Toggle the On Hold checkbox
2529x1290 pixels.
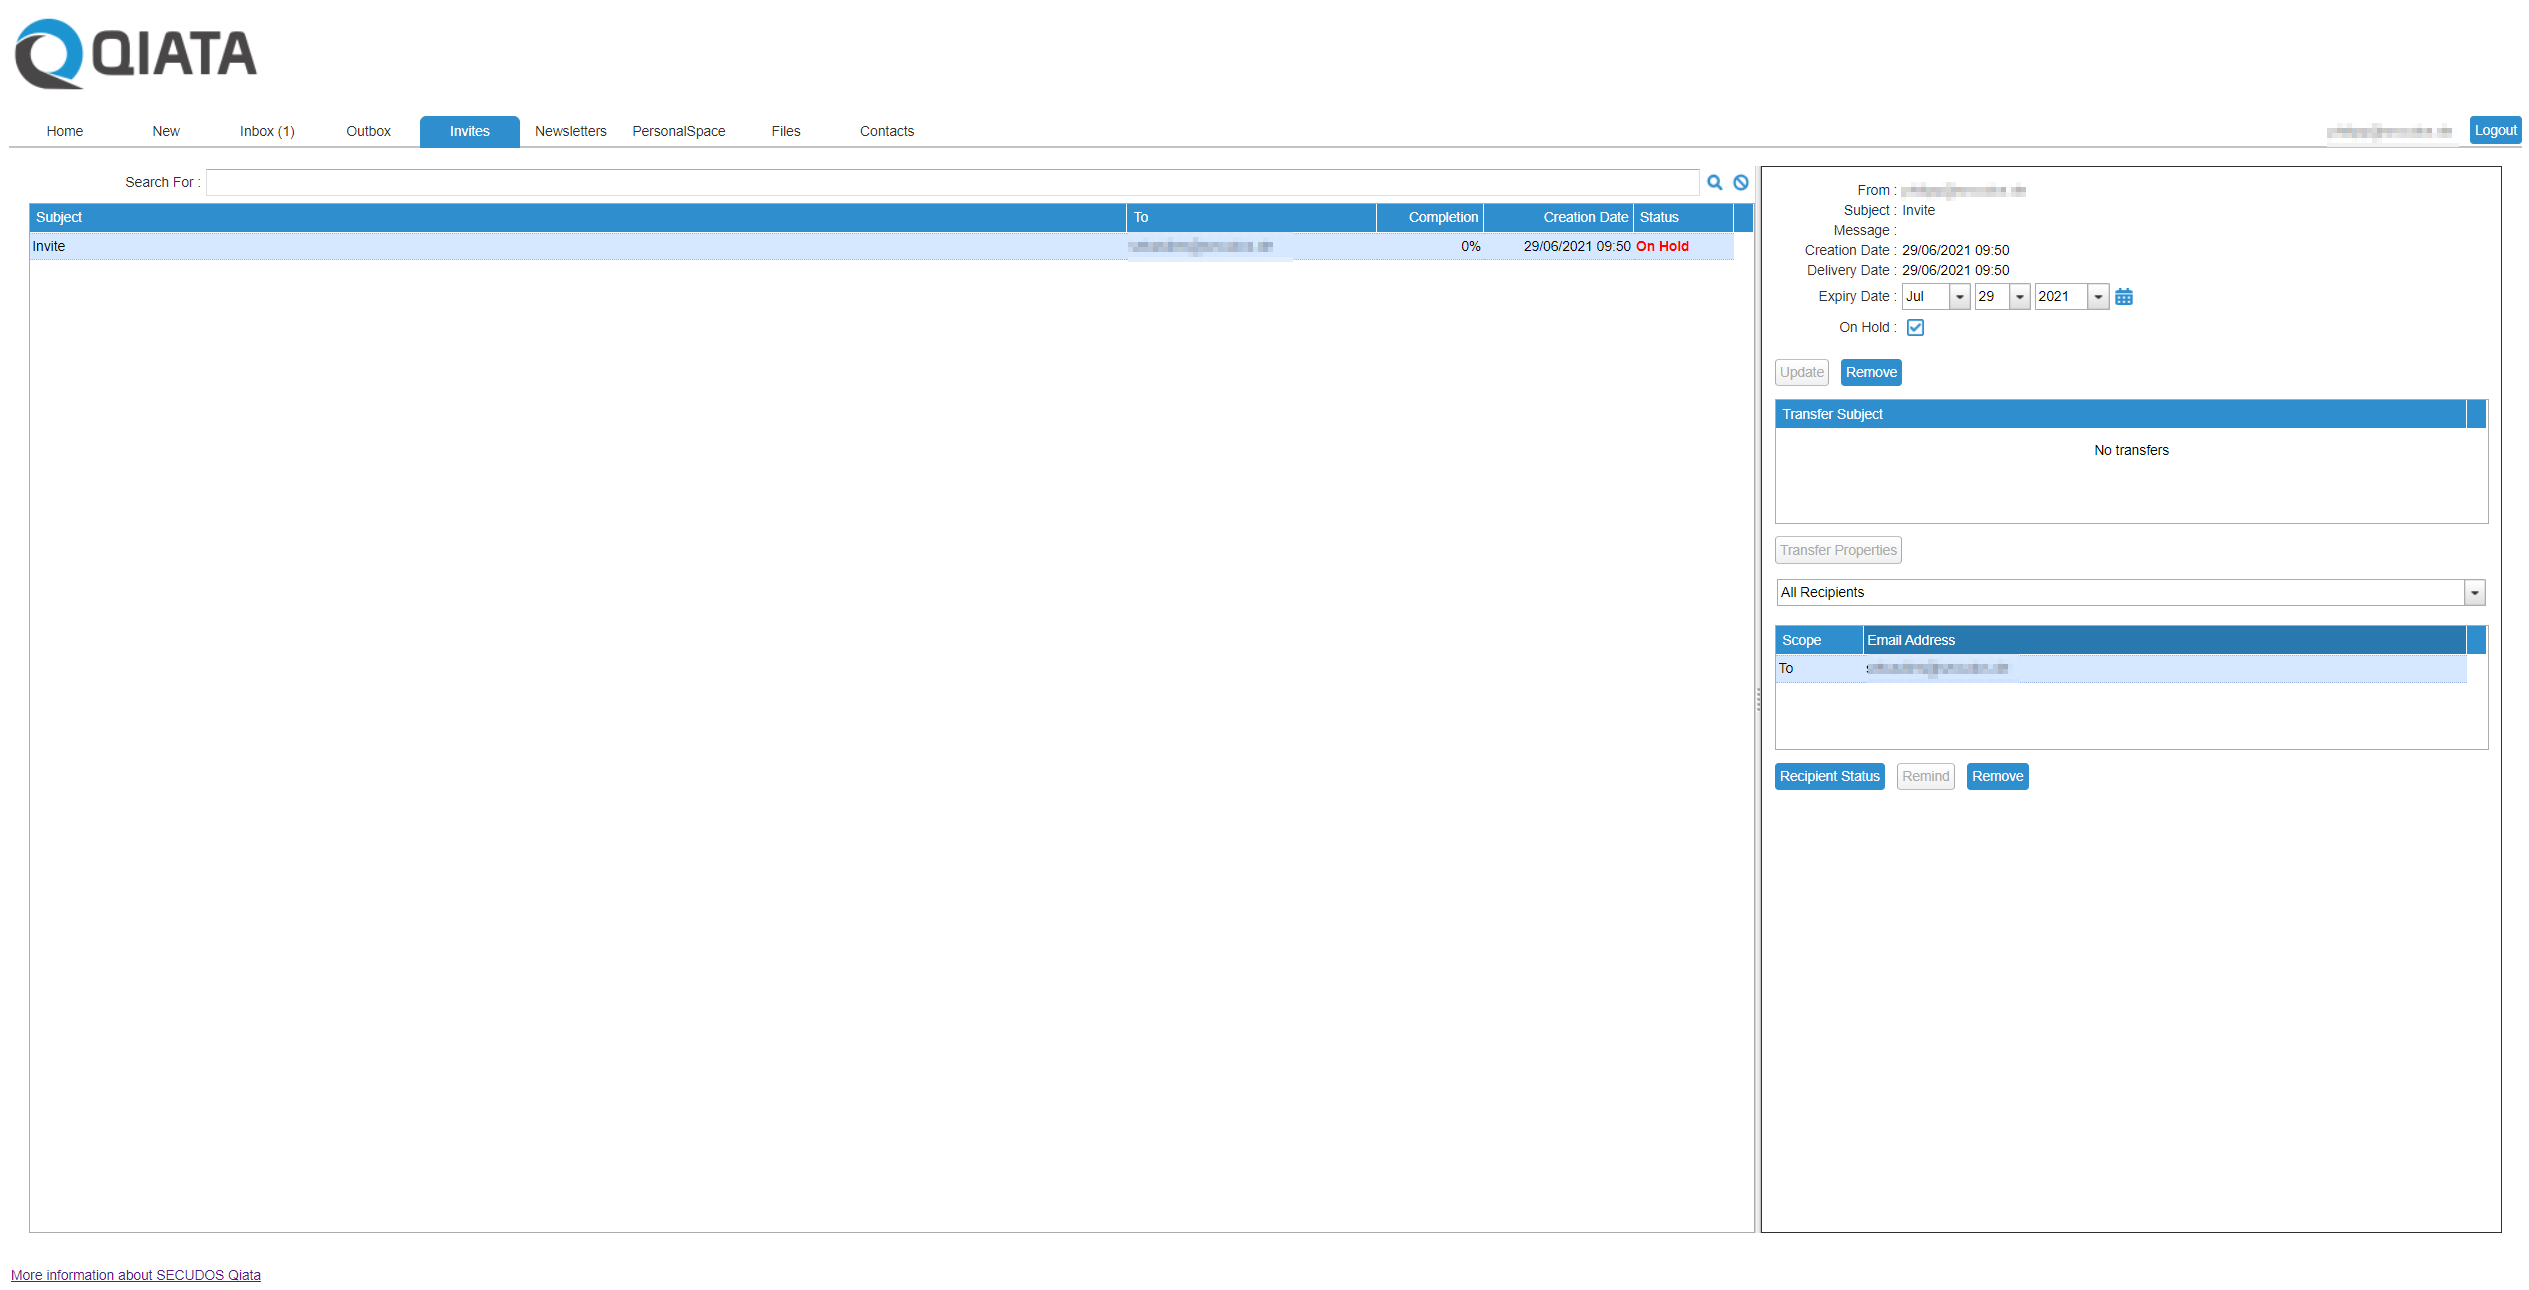[1915, 328]
